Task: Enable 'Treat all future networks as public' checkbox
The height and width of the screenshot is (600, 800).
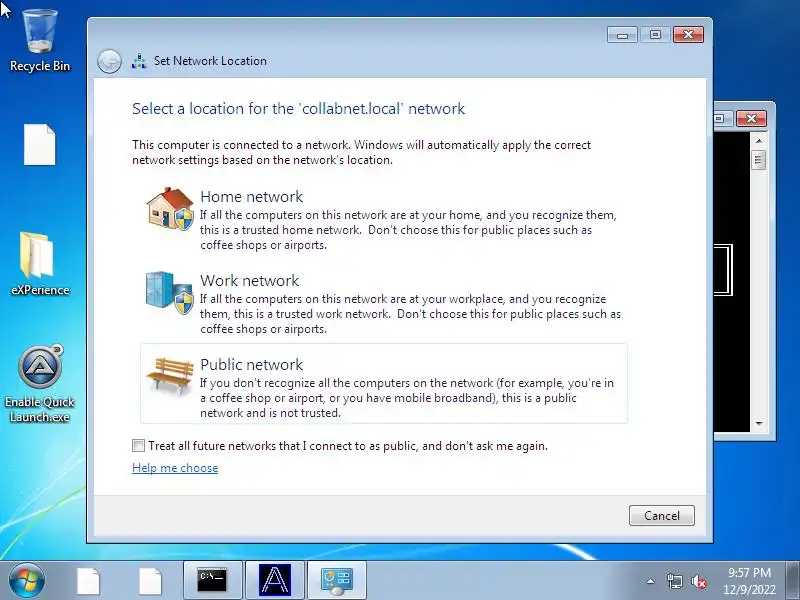Action: coord(138,445)
